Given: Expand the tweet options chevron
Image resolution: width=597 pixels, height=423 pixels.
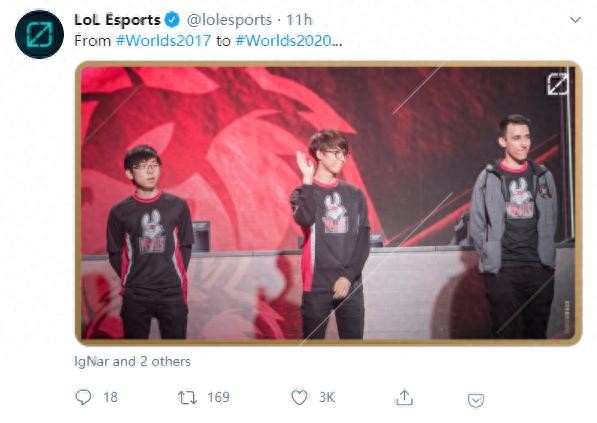Looking at the screenshot, I should click(x=575, y=20).
